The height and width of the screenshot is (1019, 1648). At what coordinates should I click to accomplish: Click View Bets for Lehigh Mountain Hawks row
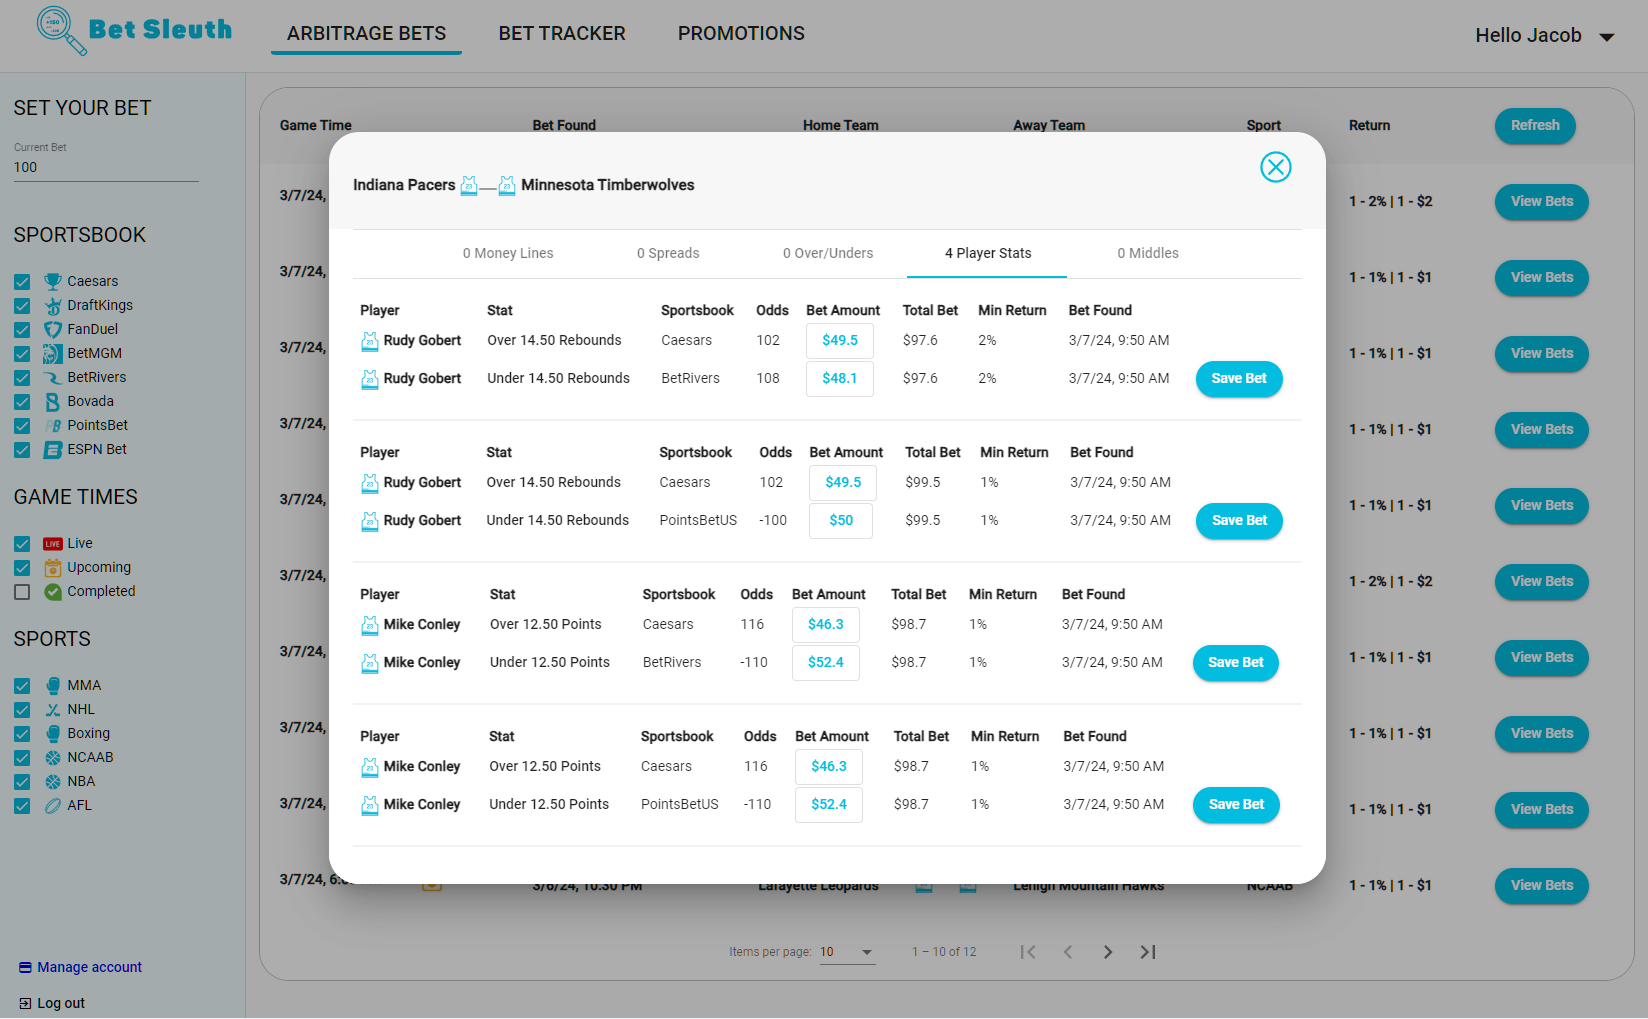point(1542,886)
